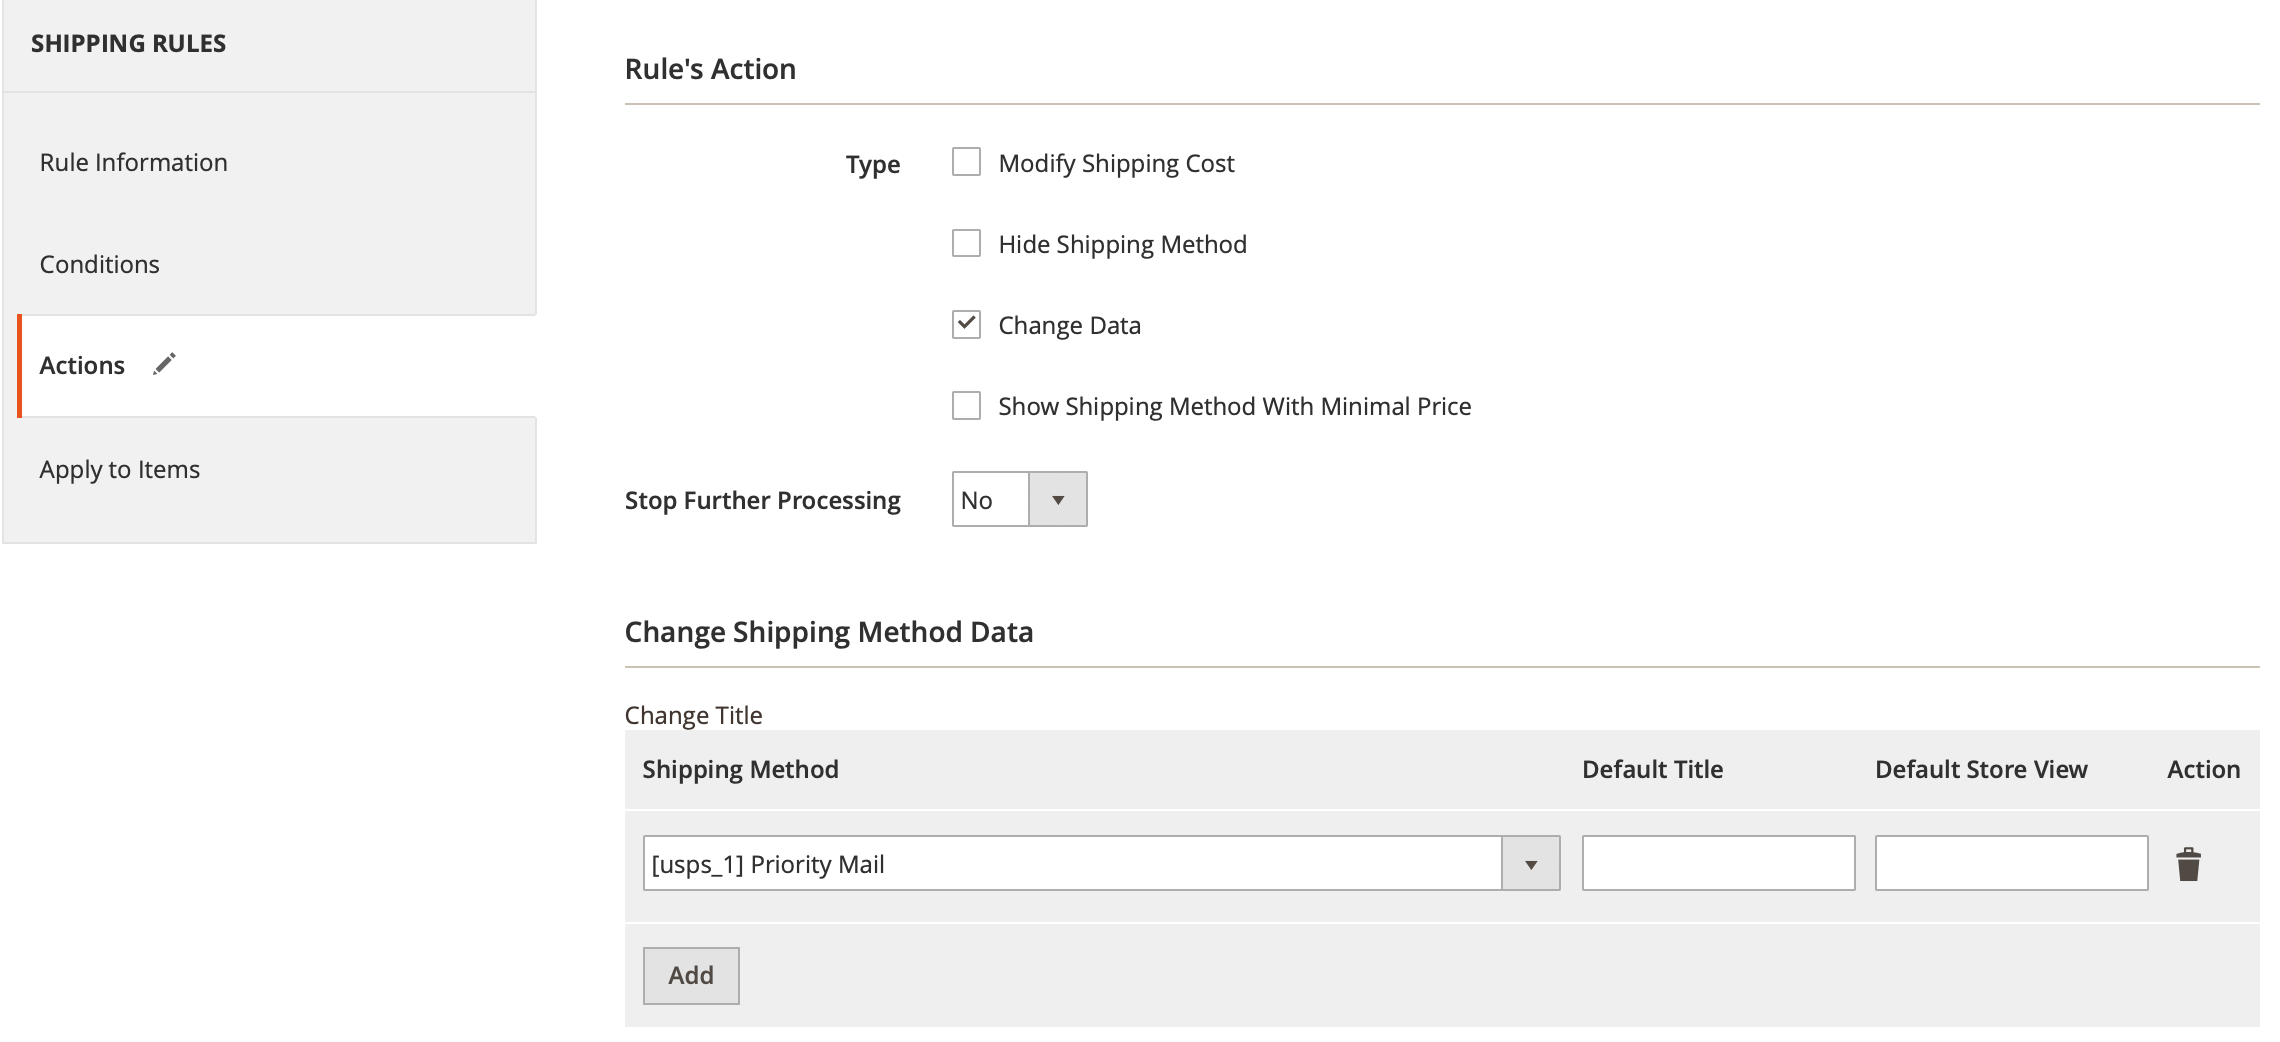This screenshot has height=1042, width=2280.
Task: Click the Stop Further Processing label
Action: coord(762,500)
